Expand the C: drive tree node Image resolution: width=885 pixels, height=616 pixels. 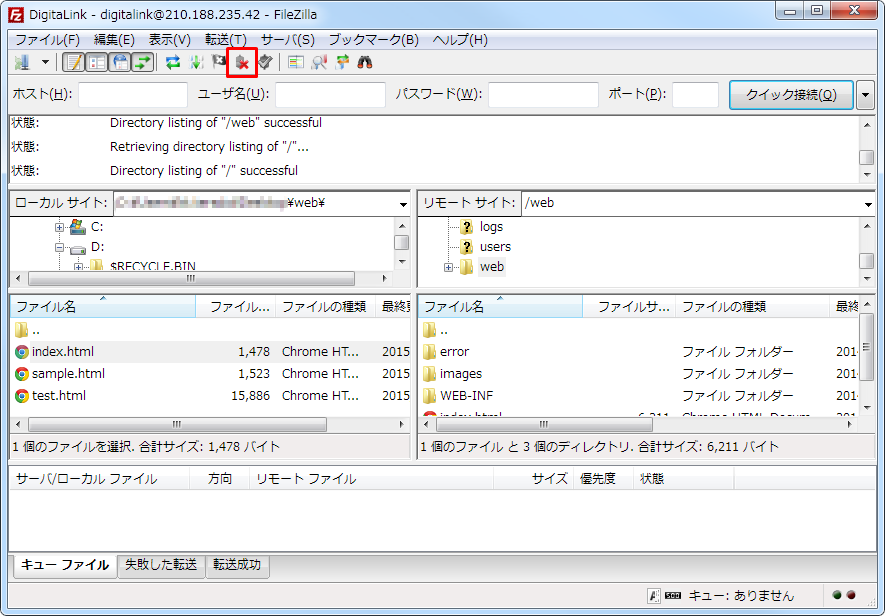tap(59, 227)
